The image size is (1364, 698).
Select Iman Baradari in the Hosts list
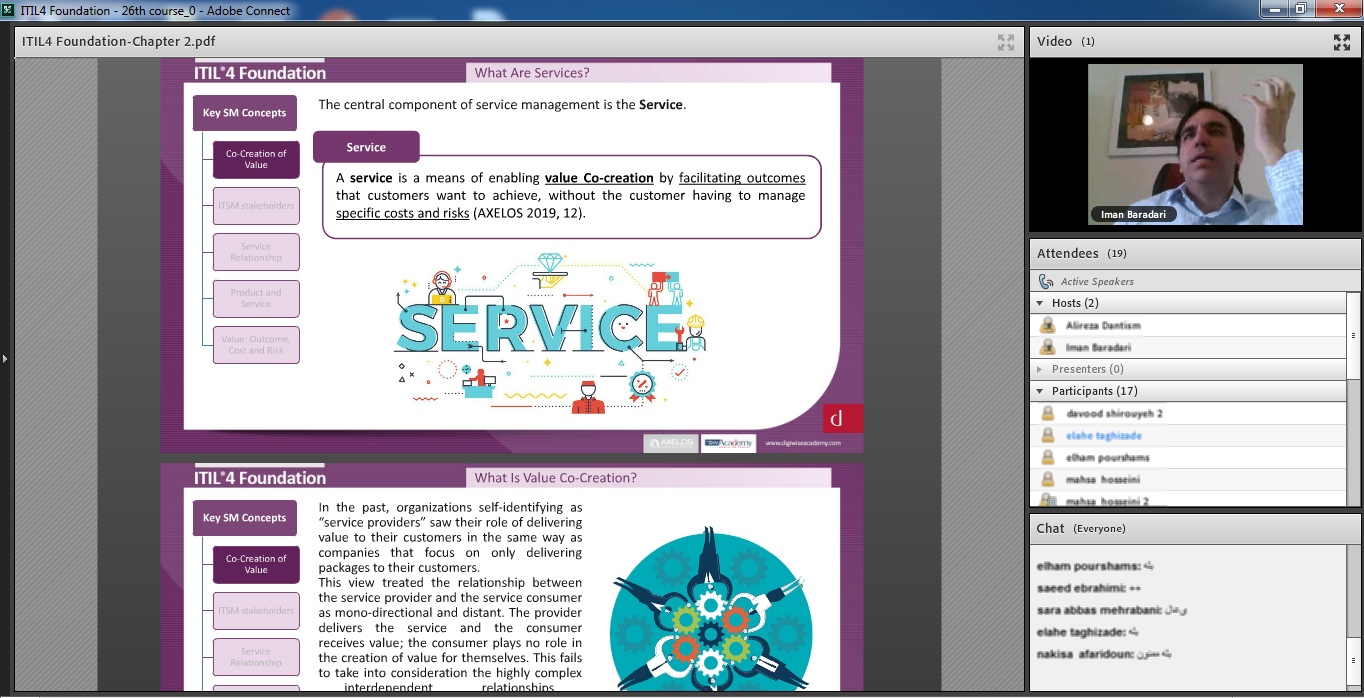pos(1099,347)
